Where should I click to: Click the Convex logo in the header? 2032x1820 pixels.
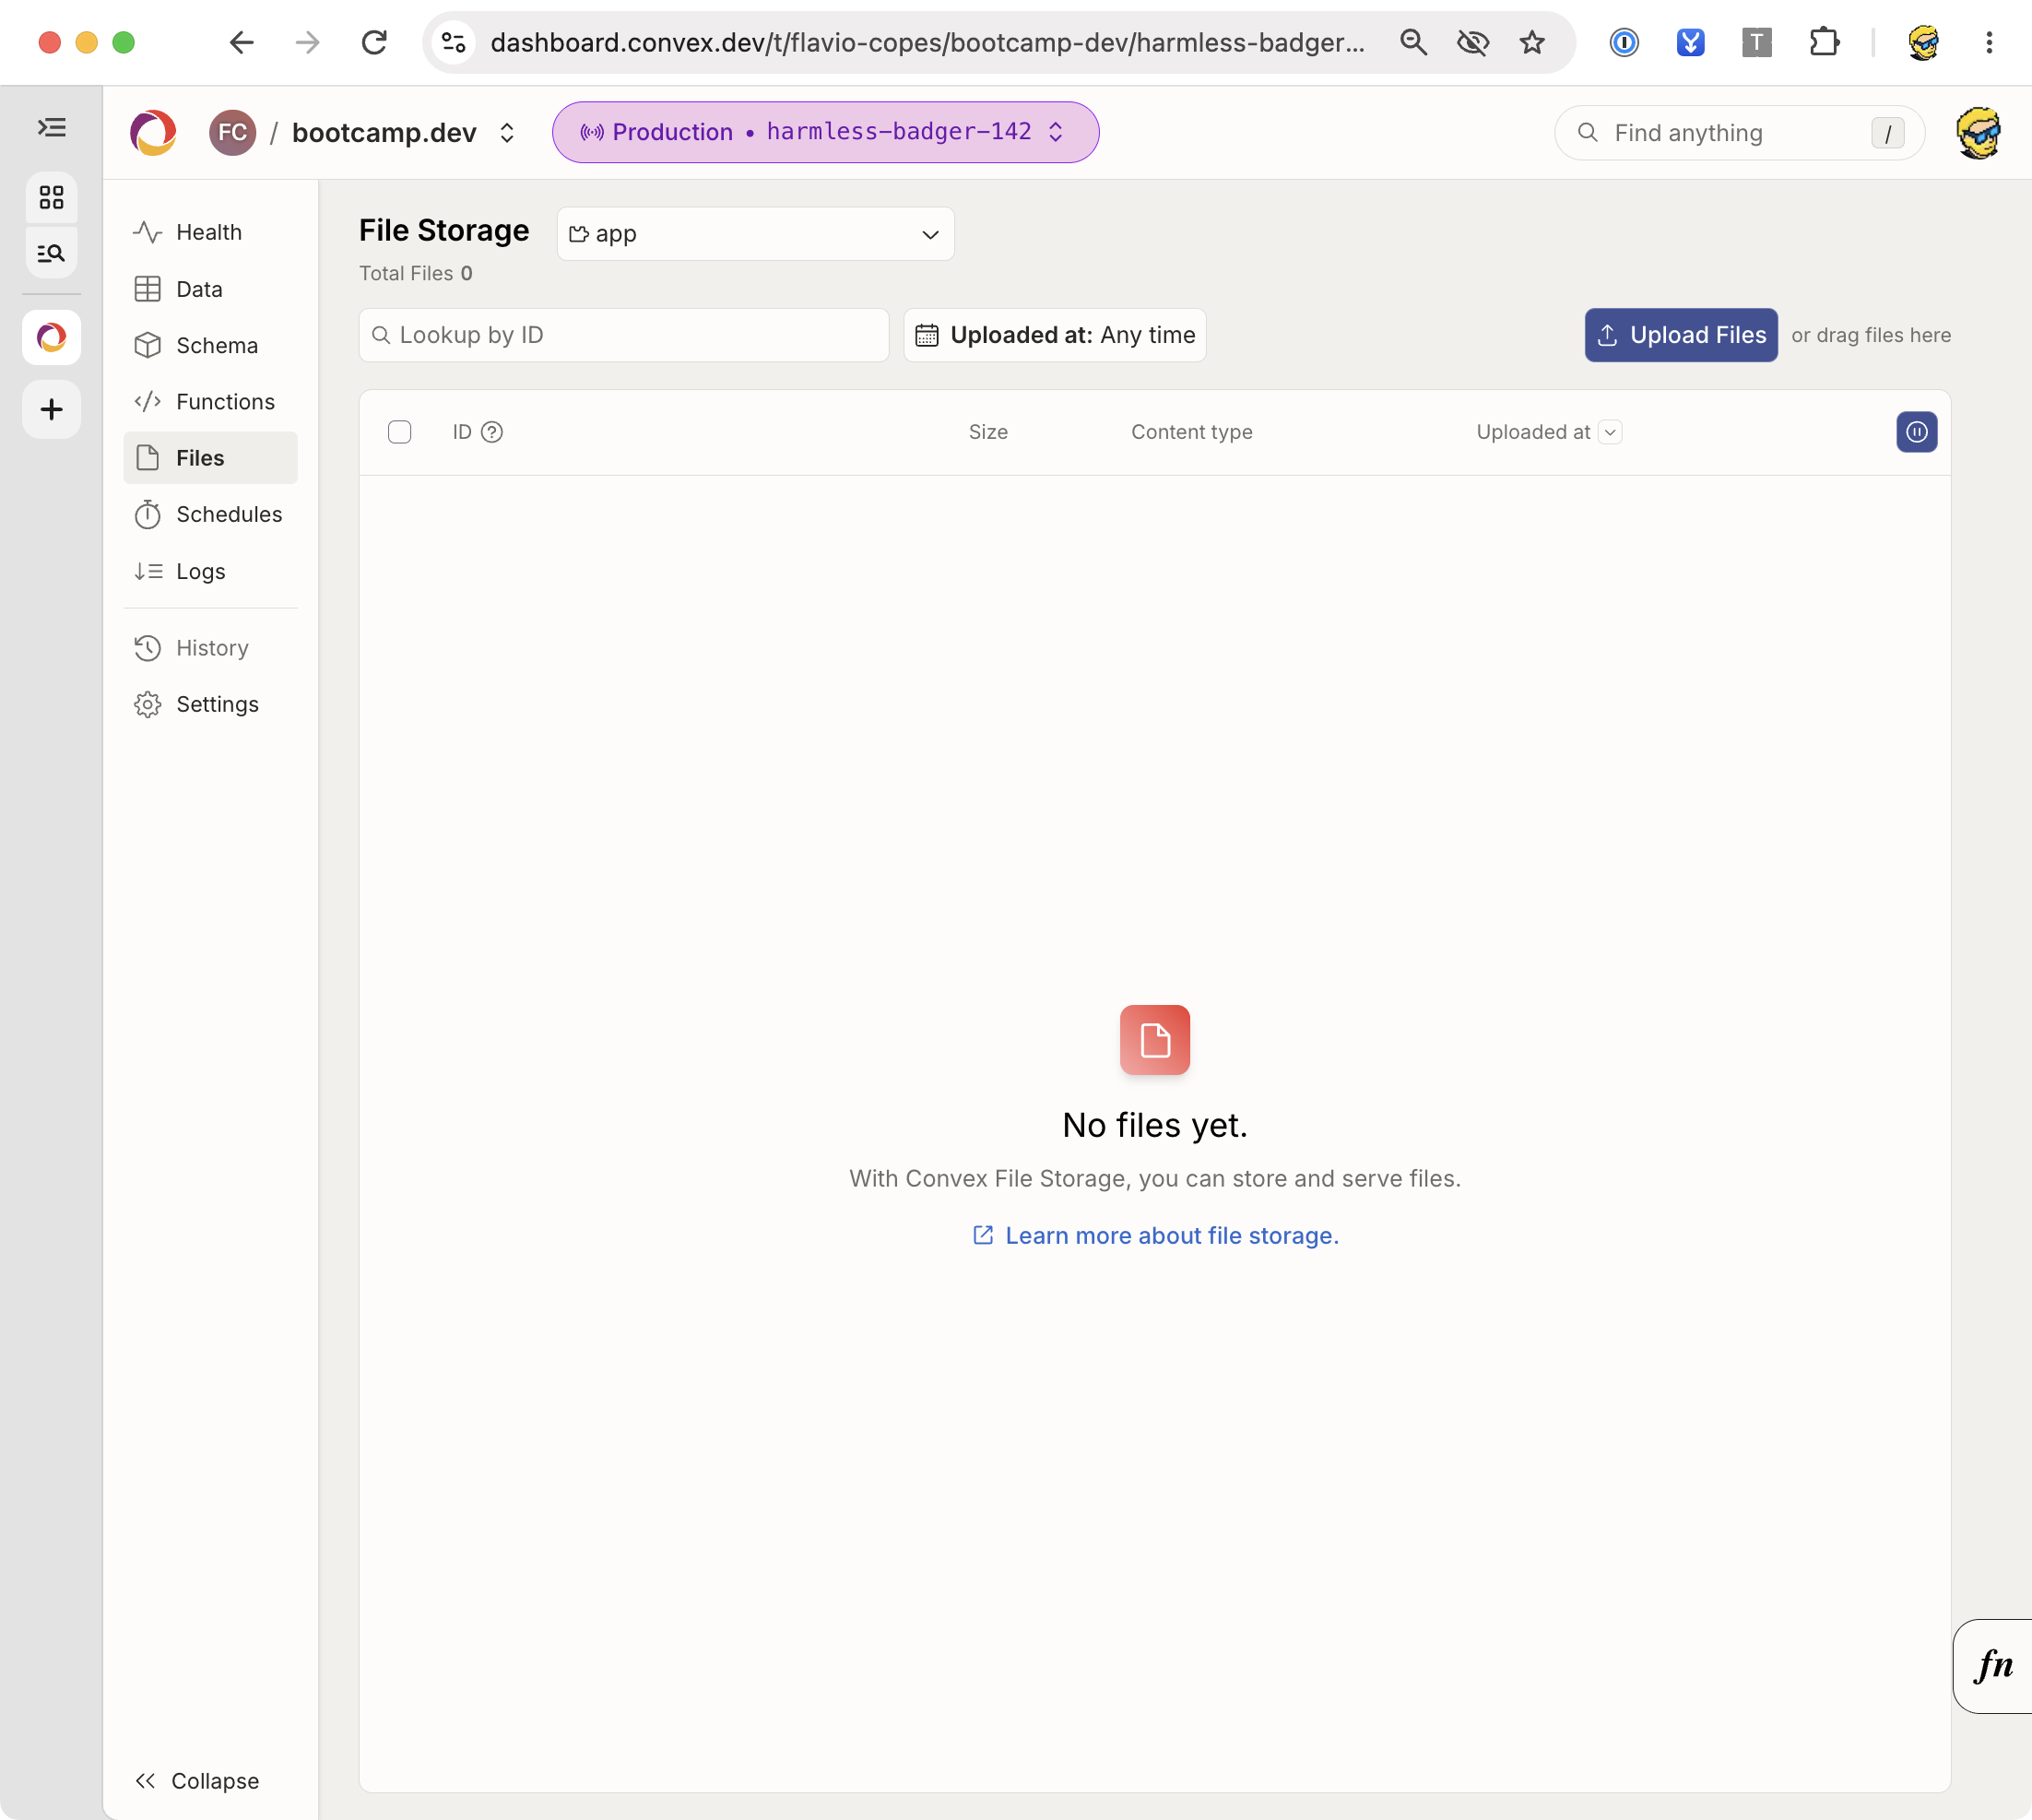point(153,132)
